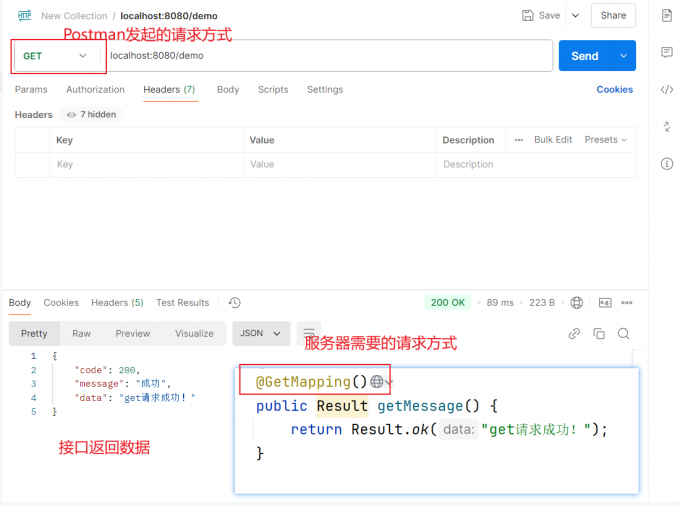Click the breadcrumb title localhost:8080/demo
This screenshot has width=680, height=506.
click(x=169, y=16)
